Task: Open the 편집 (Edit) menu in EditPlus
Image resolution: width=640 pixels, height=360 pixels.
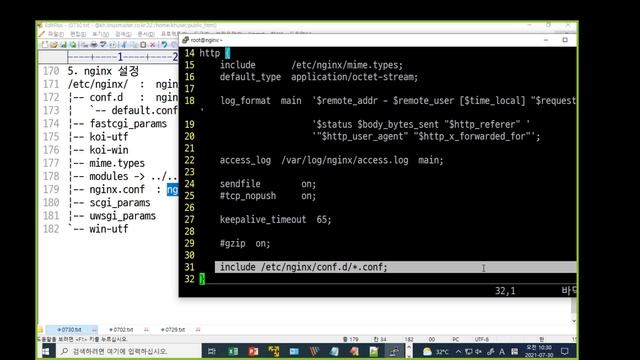Action: coord(78,34)
